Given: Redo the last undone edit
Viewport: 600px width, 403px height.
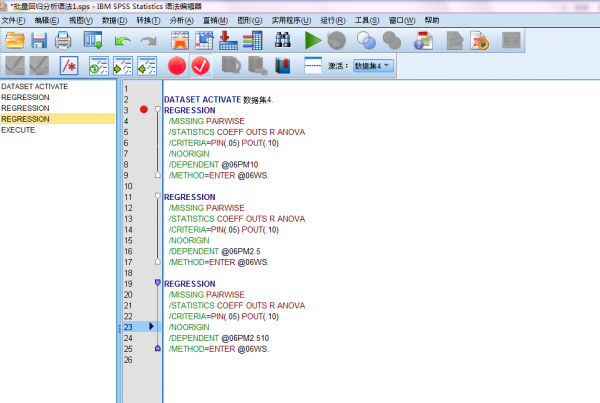Looking at the screenshot, I should point(149,41).
